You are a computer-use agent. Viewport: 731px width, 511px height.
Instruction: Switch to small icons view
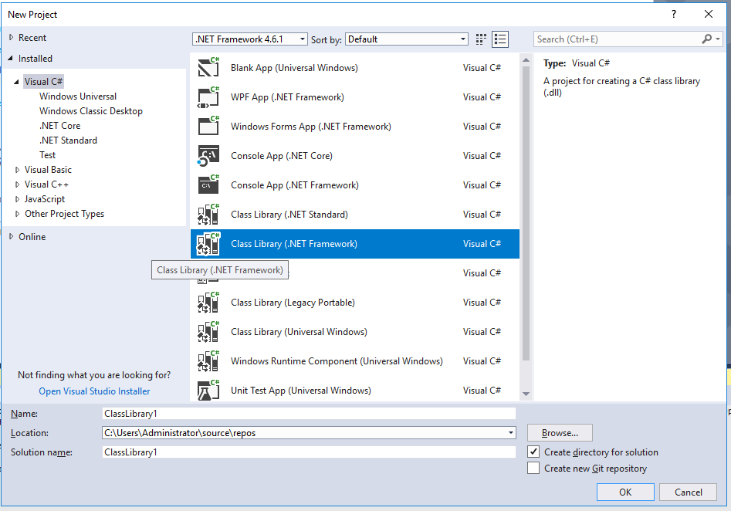click(481, 39)
